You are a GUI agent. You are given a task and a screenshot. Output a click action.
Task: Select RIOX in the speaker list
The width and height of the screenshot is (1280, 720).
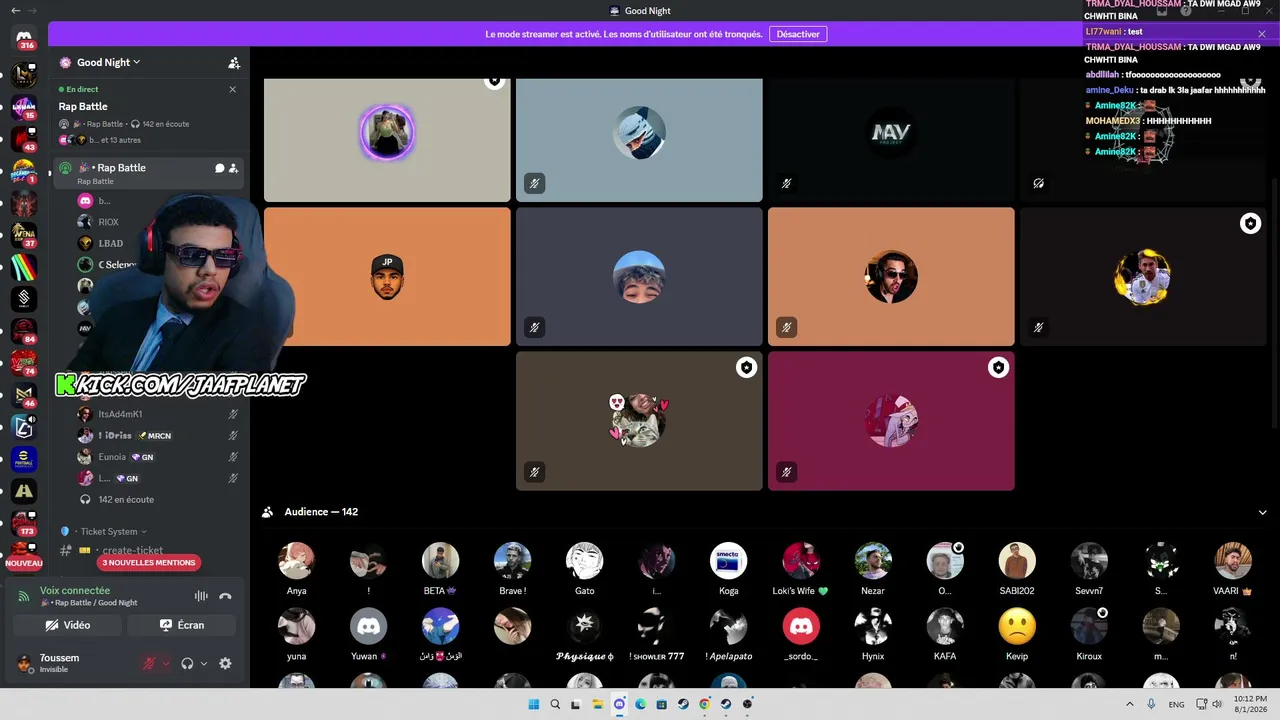(108, 222)
